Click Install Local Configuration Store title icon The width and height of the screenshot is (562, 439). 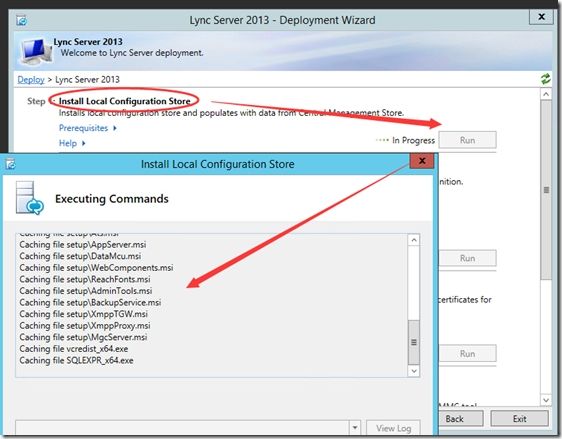pos(10,164)
